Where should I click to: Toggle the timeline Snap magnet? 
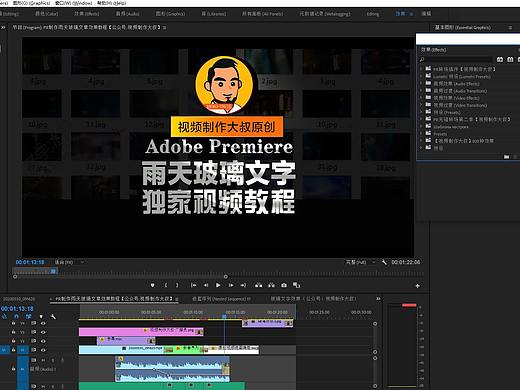[16, 316]
